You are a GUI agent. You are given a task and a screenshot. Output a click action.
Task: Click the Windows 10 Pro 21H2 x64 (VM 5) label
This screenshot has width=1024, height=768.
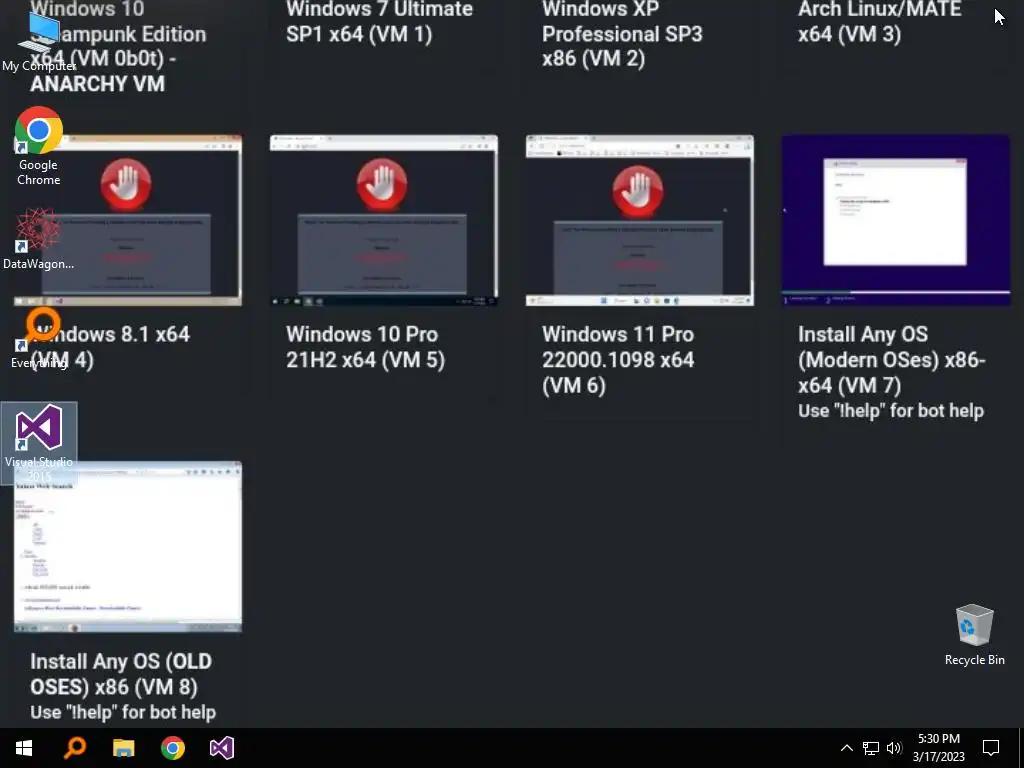point(366,347)
